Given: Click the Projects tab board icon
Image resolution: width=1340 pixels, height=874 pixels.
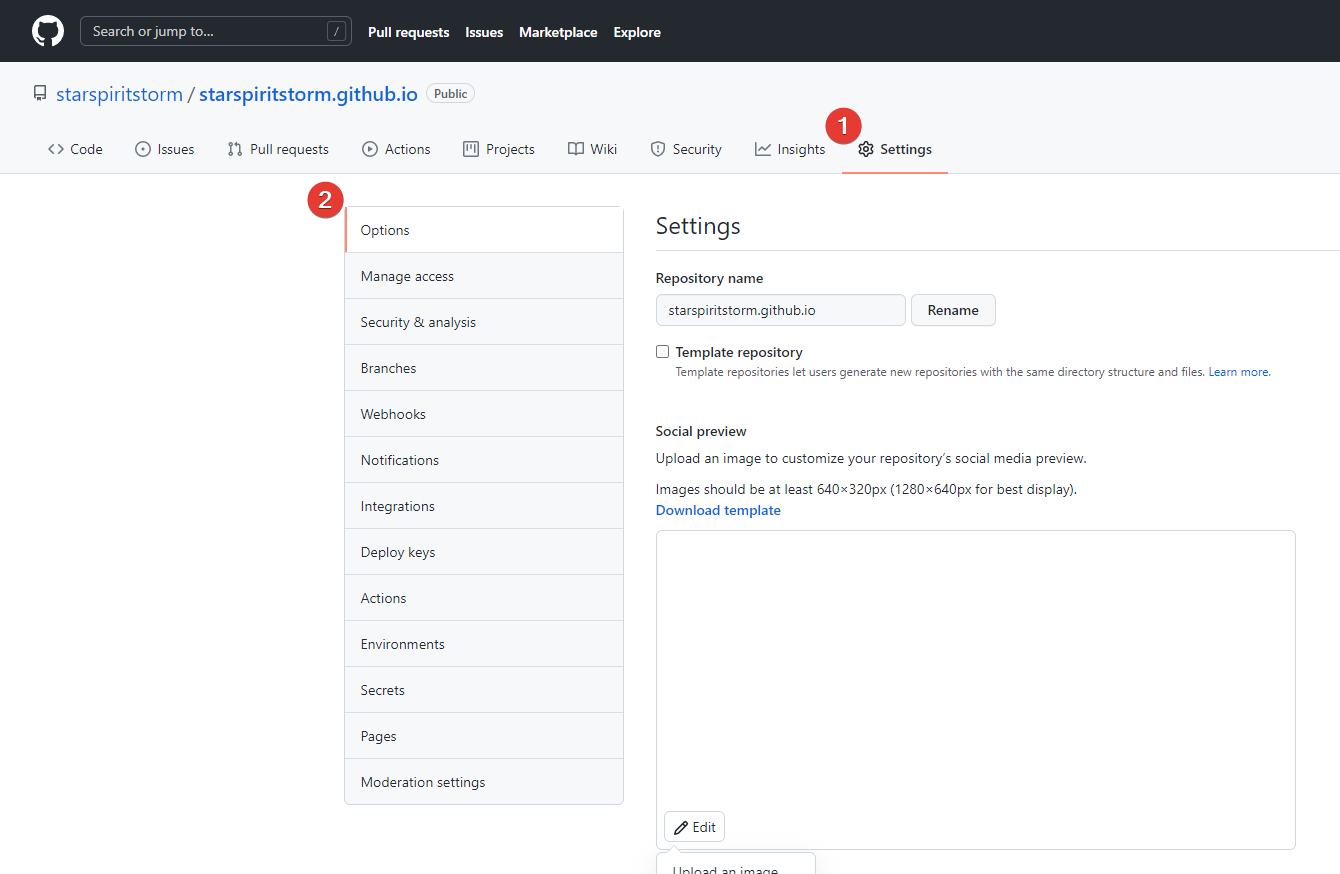Looking at the screenshot, I should pos(471,149).
